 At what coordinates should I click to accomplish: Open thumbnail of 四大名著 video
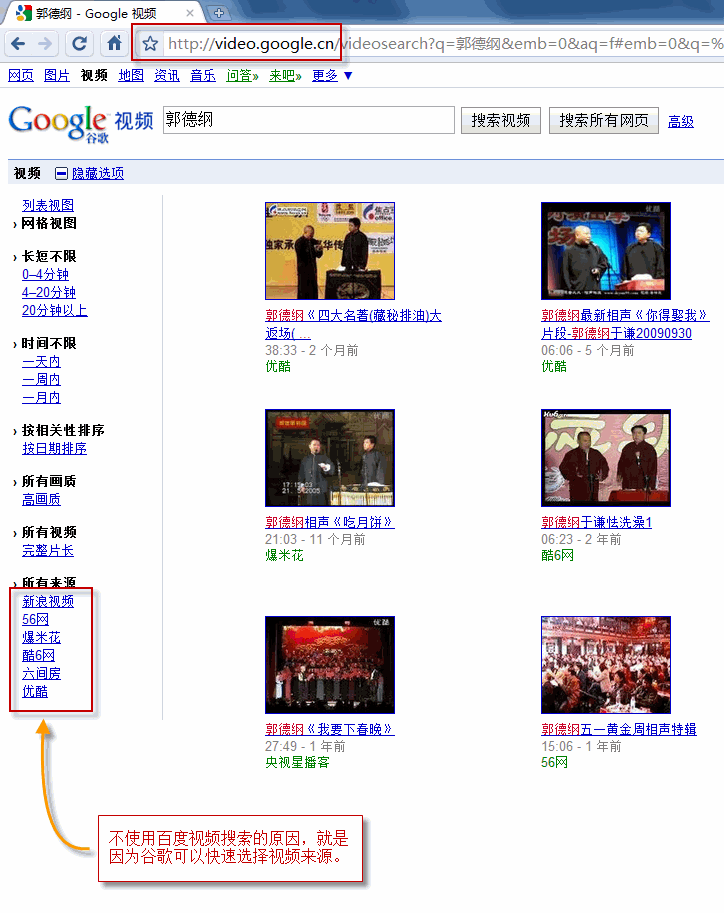click(330, 251)
